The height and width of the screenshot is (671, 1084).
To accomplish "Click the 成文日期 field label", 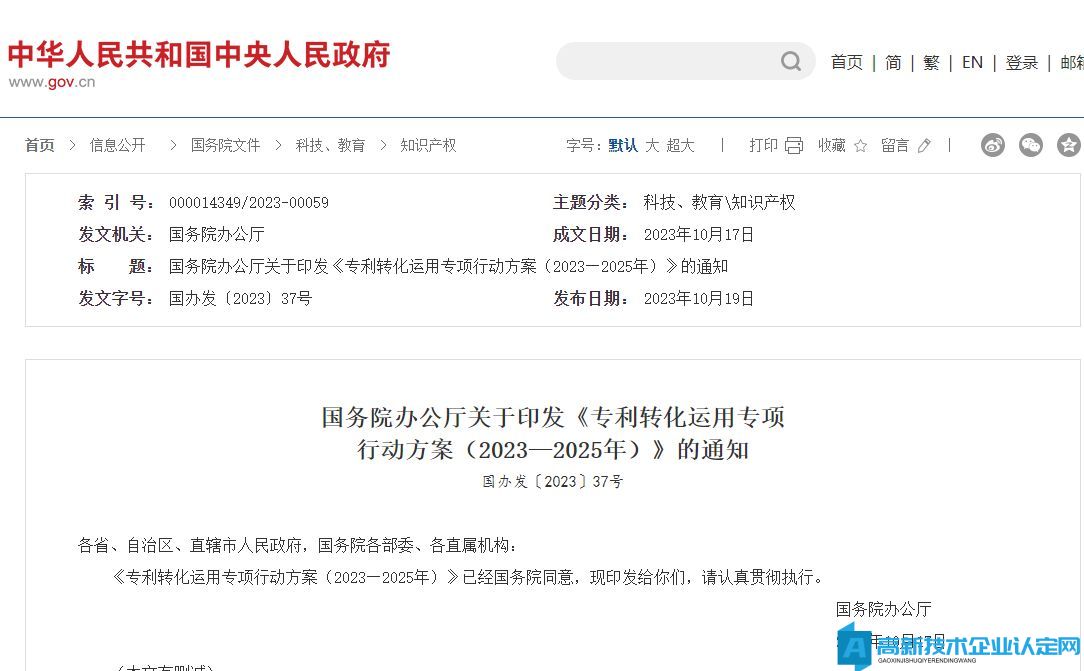I will point(590,234).
